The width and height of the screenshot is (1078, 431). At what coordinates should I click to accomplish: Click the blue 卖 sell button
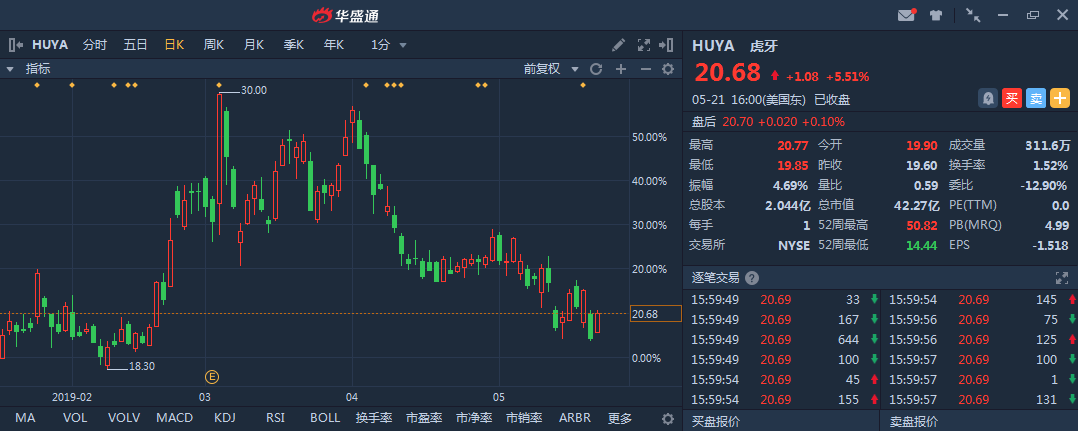1036,98
